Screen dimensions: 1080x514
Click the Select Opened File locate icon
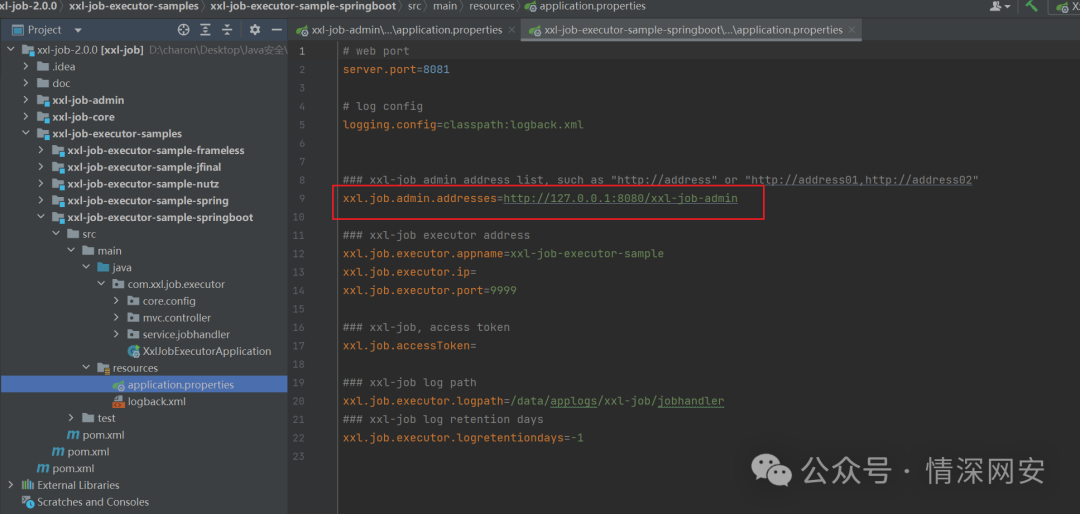coord(183,30)
